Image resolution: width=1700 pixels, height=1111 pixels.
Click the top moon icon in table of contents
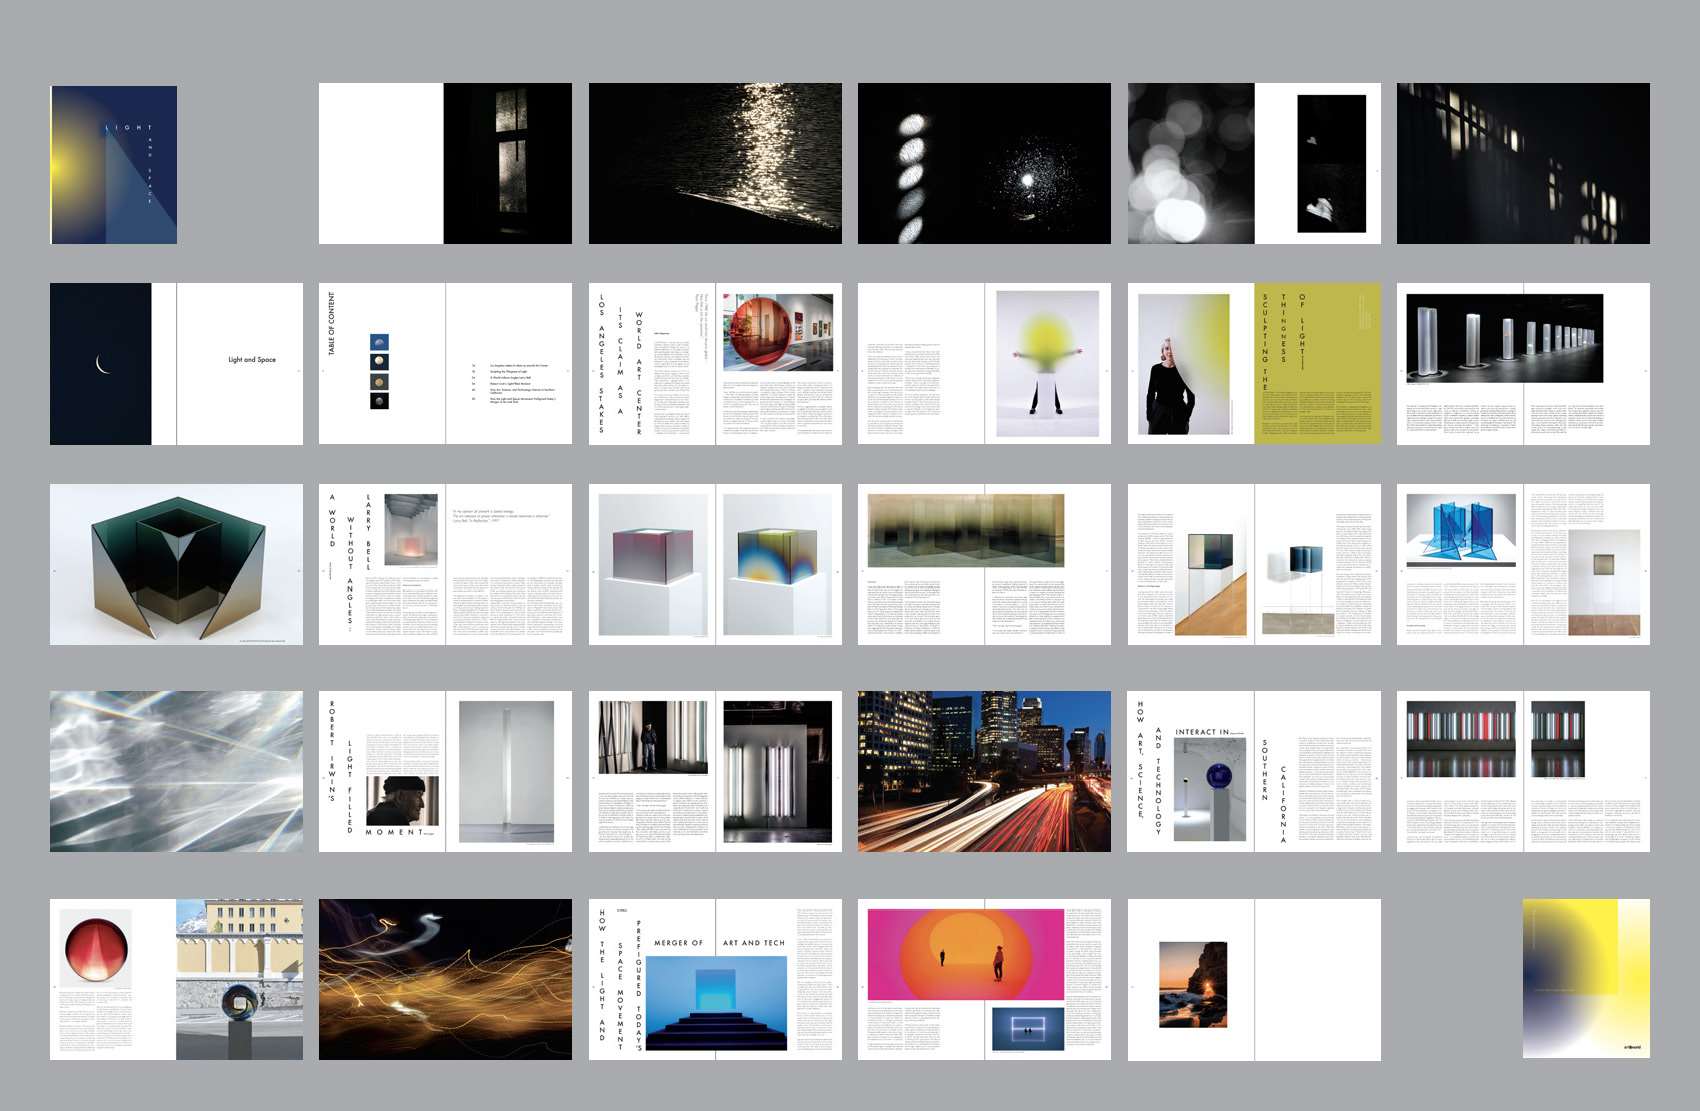[379, 342]
